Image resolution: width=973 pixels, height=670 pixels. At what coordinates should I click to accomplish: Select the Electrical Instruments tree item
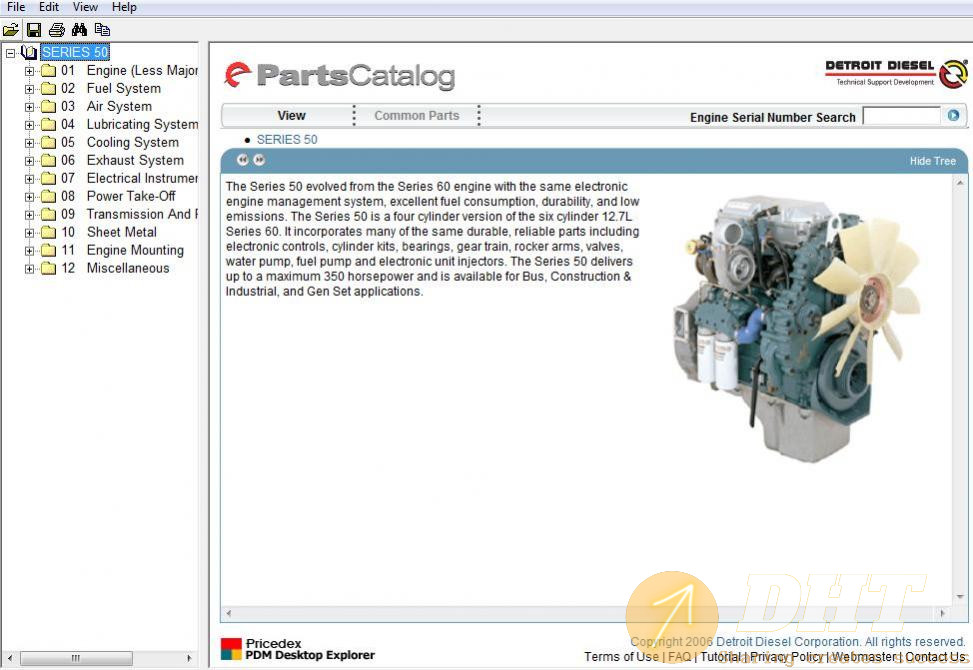coord(142,179)
